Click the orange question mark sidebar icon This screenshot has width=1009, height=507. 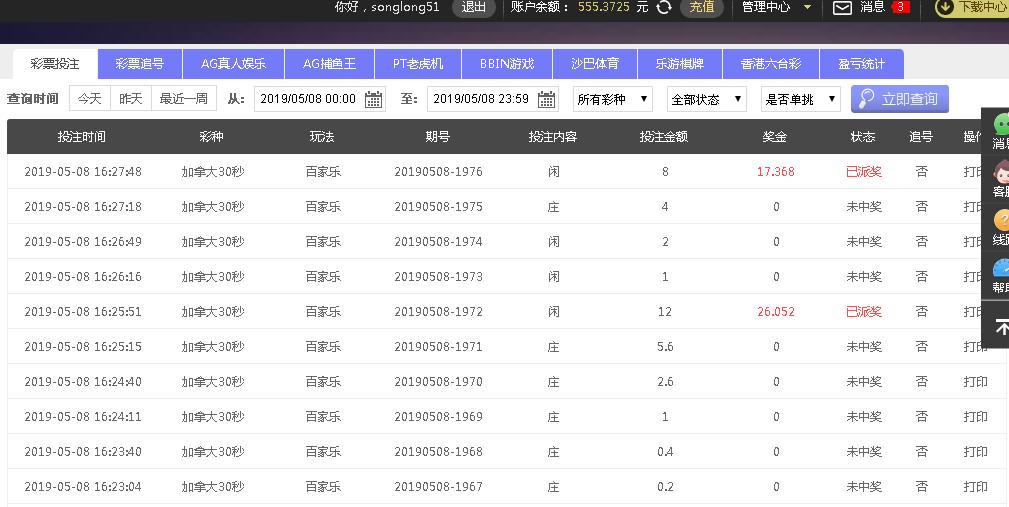click(1000, 221)
